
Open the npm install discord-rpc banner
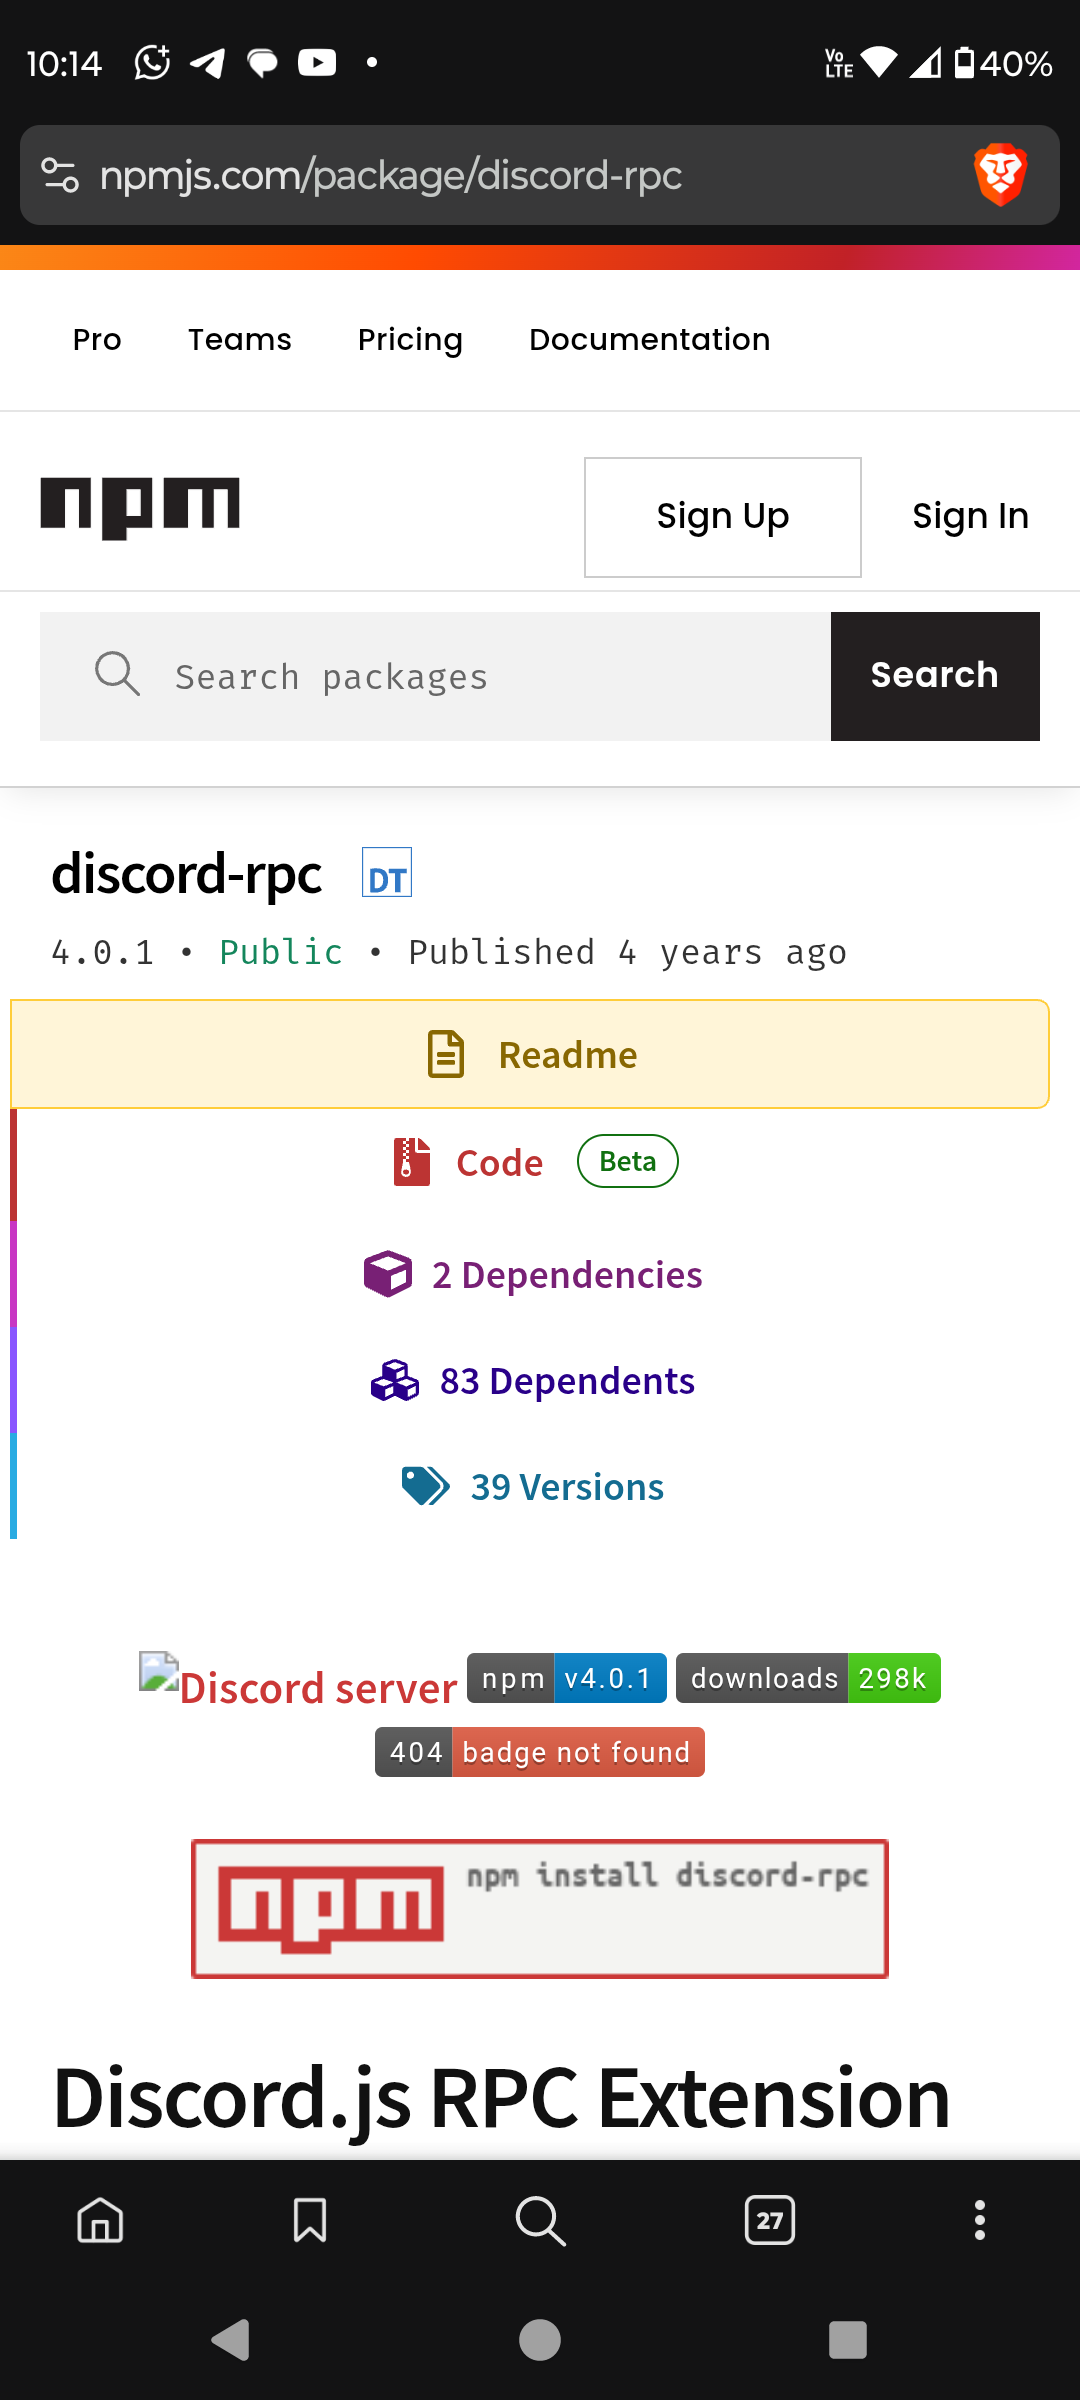540,1909
